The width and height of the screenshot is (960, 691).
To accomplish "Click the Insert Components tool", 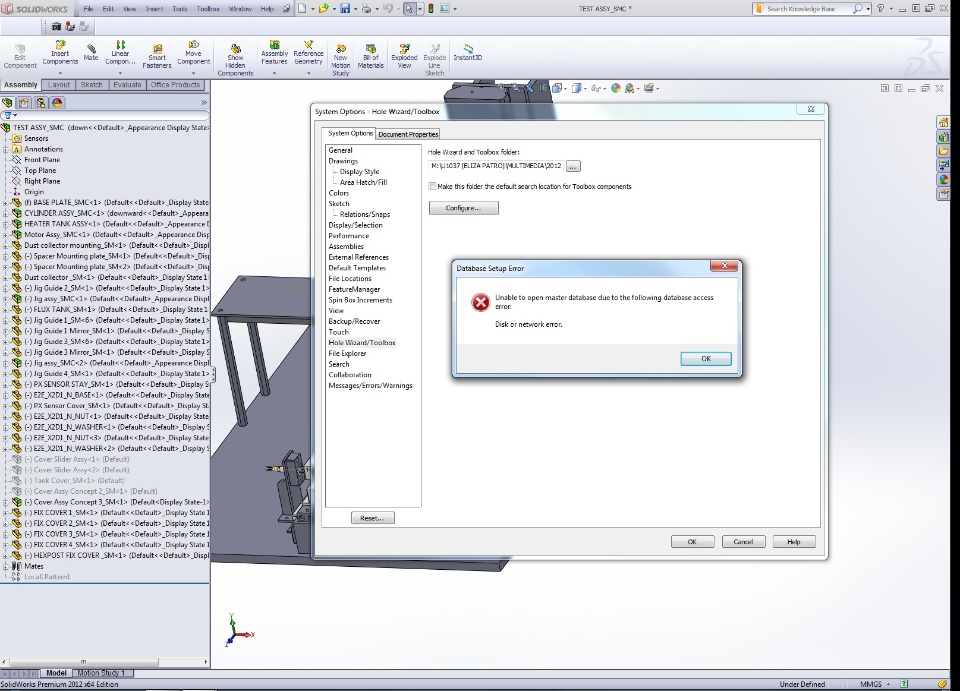I will [60, 53].
